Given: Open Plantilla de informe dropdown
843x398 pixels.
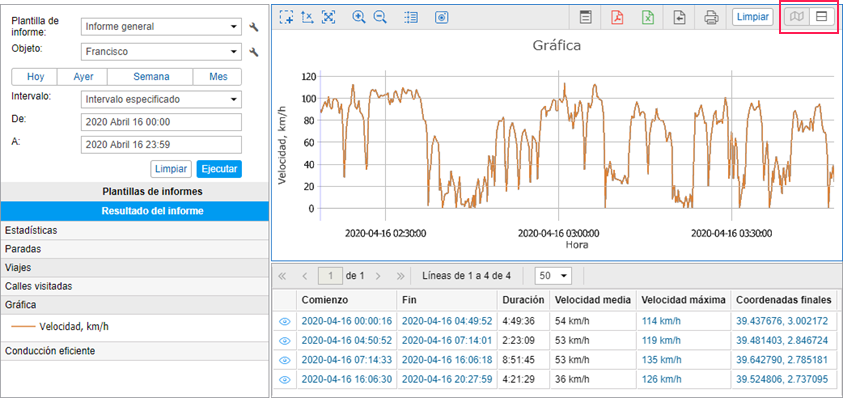Looking at the screenshot, I should click(161, 26).
